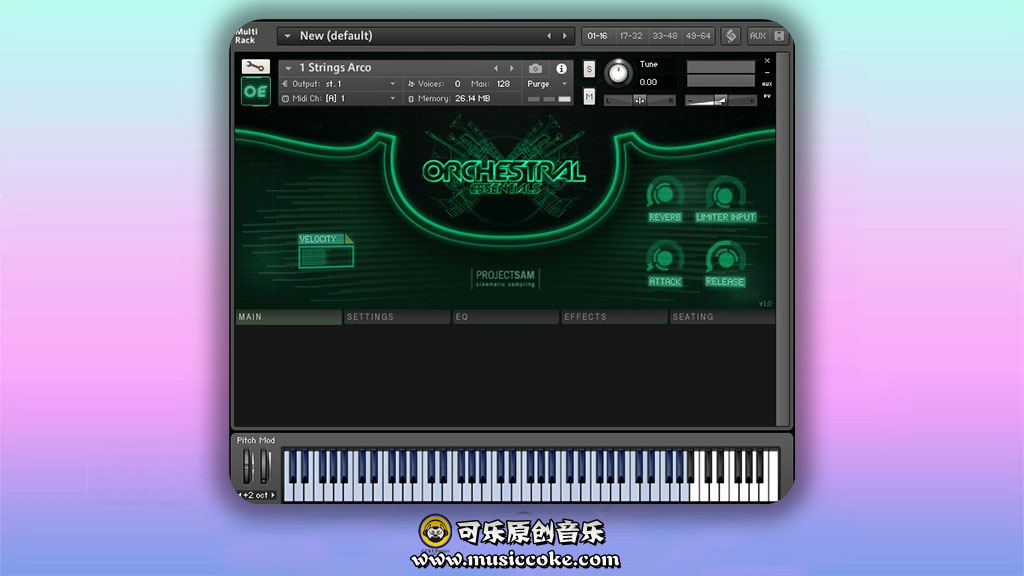Toggle the small aux button beside meters

coord(767,84)
